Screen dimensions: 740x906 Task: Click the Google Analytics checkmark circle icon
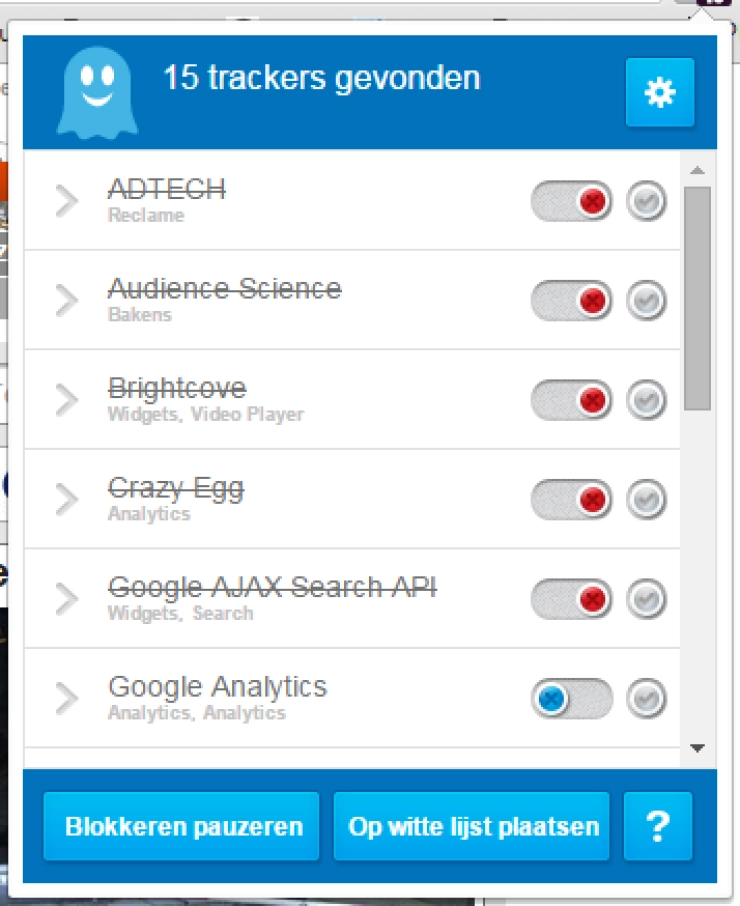tap(647, 699)
